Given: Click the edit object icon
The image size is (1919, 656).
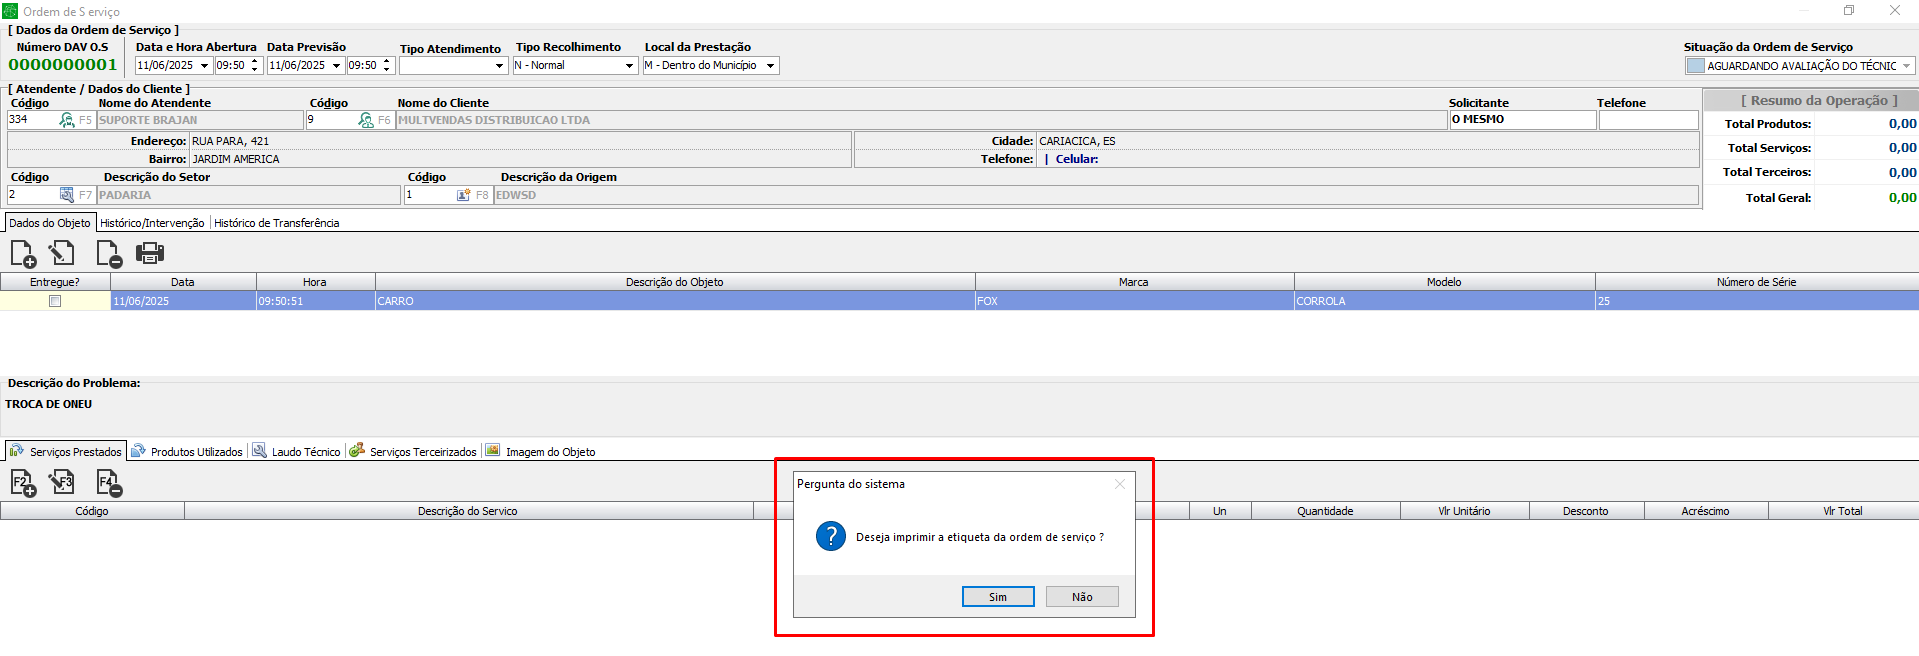Looking at the screenshot, I should (x=62, y=254).
